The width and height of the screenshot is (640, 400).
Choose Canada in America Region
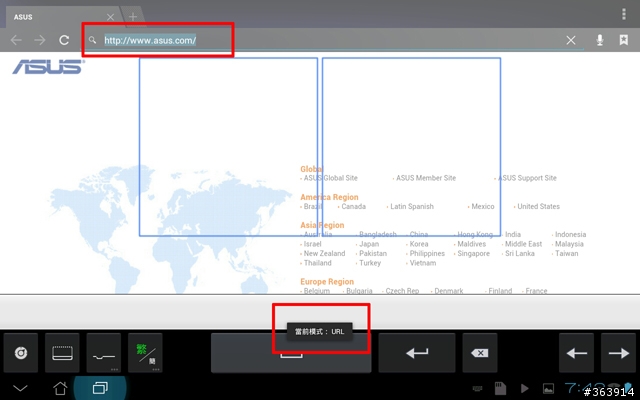[x=353, y=207]
